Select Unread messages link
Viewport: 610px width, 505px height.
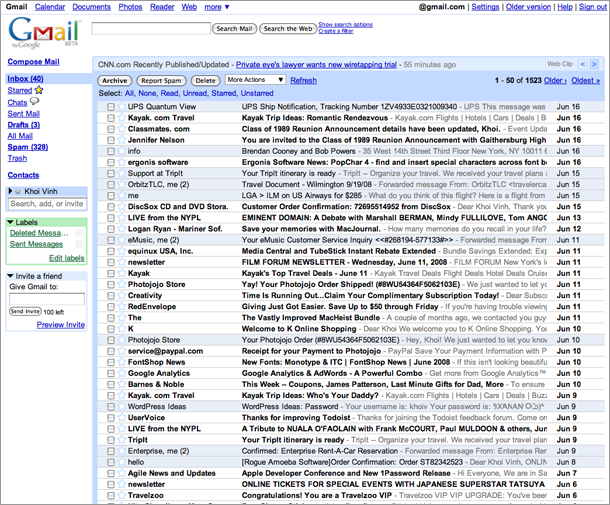[x=195, y=93]
